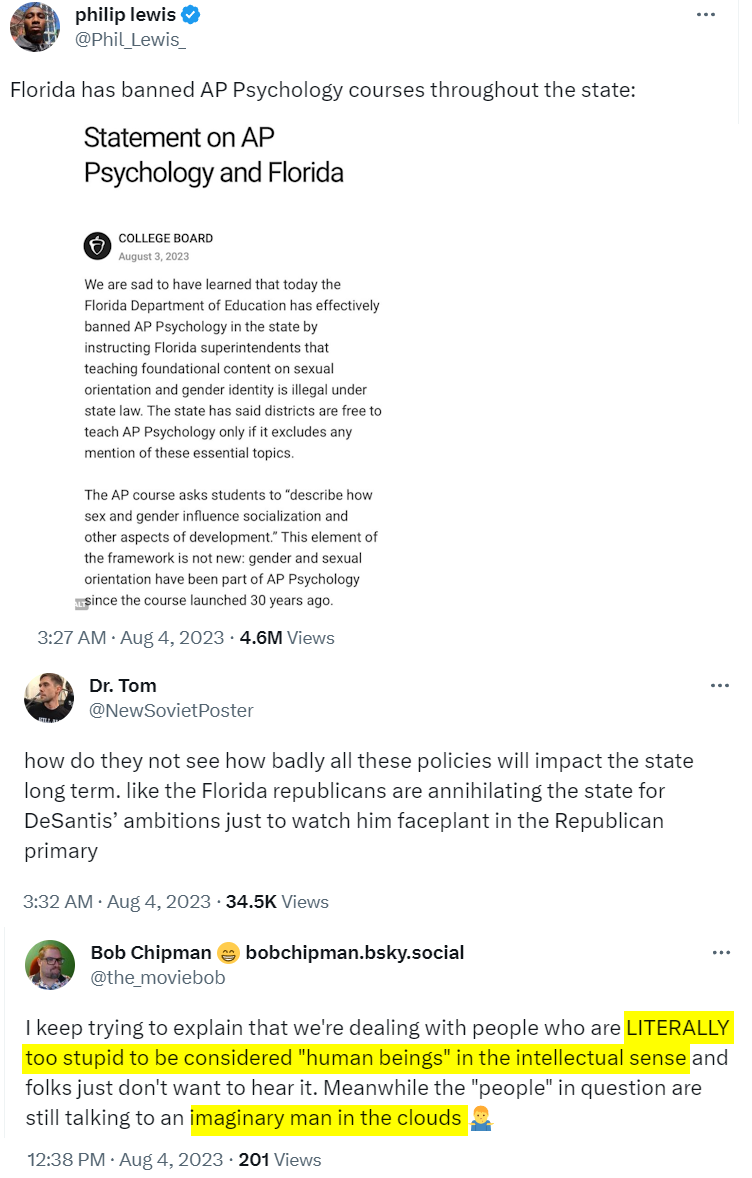
Task: Click the grinning emoji in Bob Chipman's name
Action: point(228,952)
